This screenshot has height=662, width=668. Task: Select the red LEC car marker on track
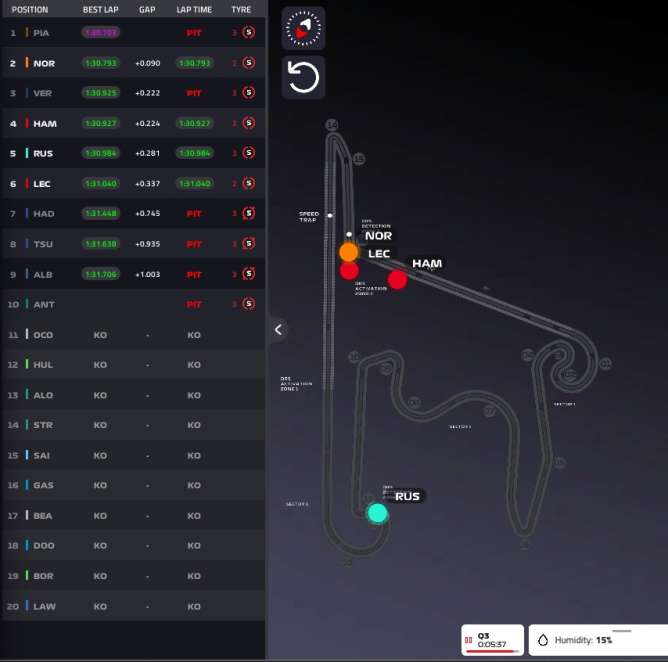(349, 271)
